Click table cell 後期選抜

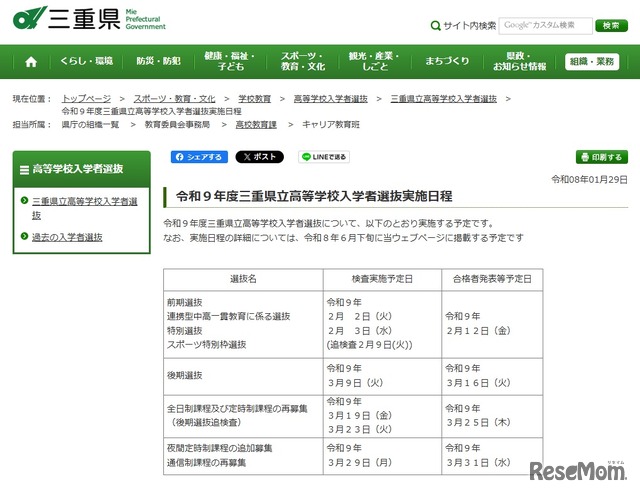click(x=184, y=376)
